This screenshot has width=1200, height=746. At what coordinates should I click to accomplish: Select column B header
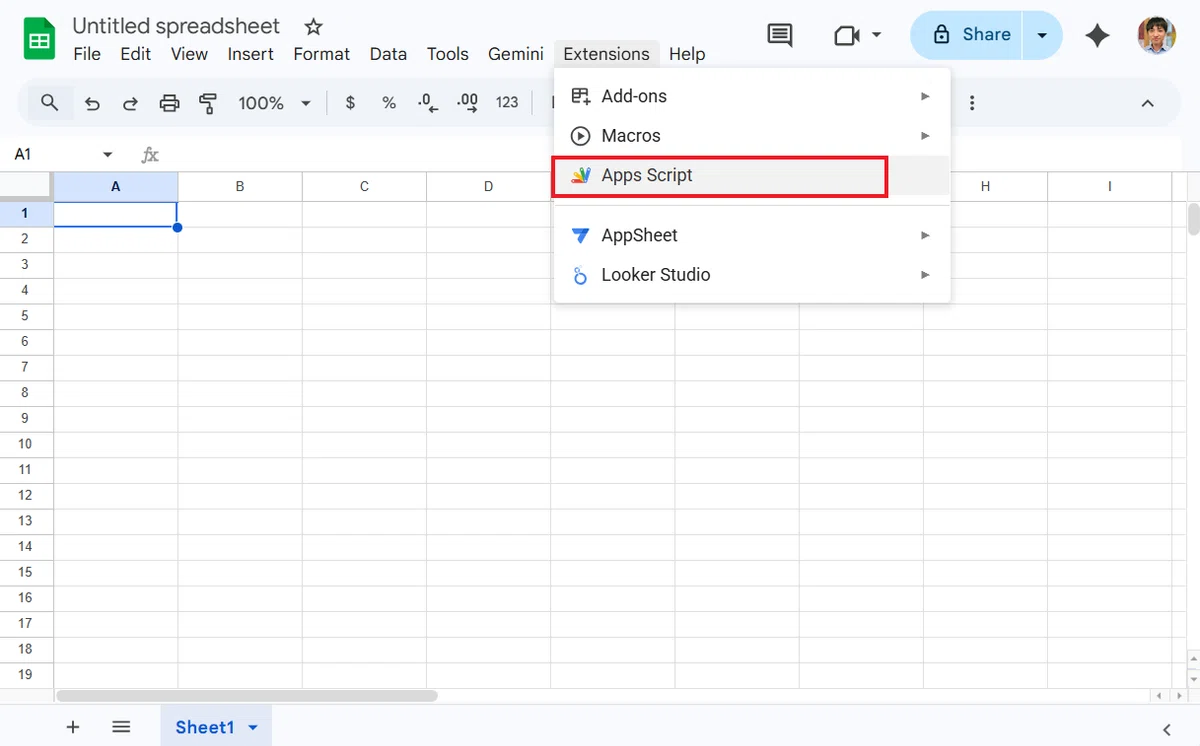[240, 186]
